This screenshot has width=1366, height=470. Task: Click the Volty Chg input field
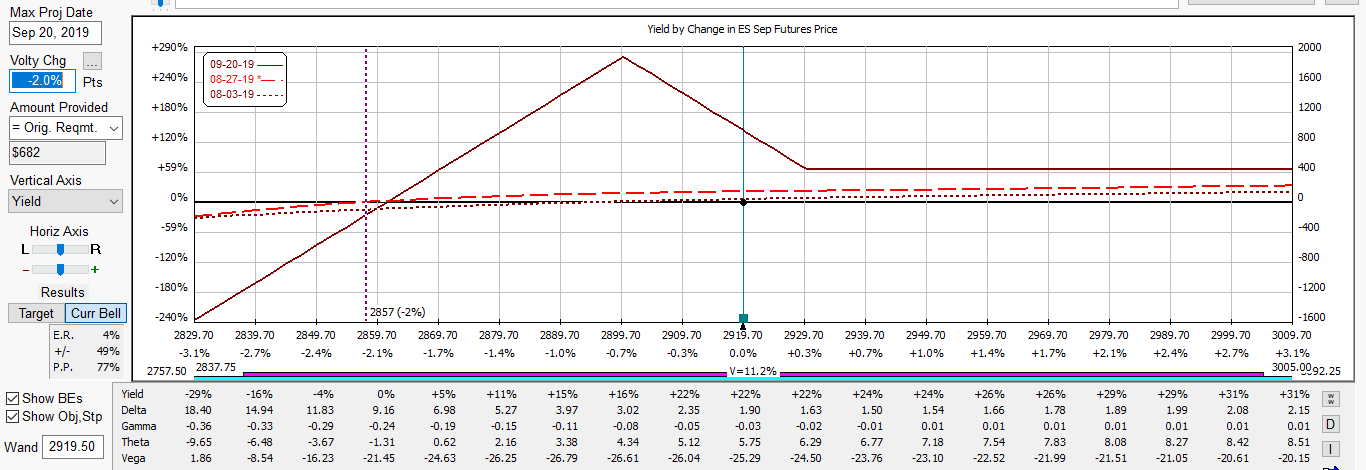43,80
